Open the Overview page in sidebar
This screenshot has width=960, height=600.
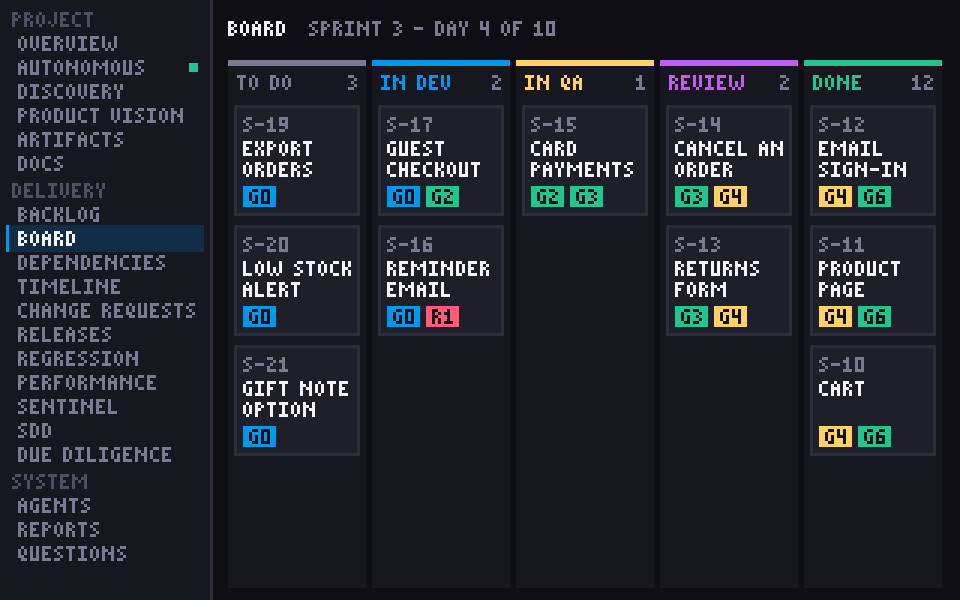(67, 43)
